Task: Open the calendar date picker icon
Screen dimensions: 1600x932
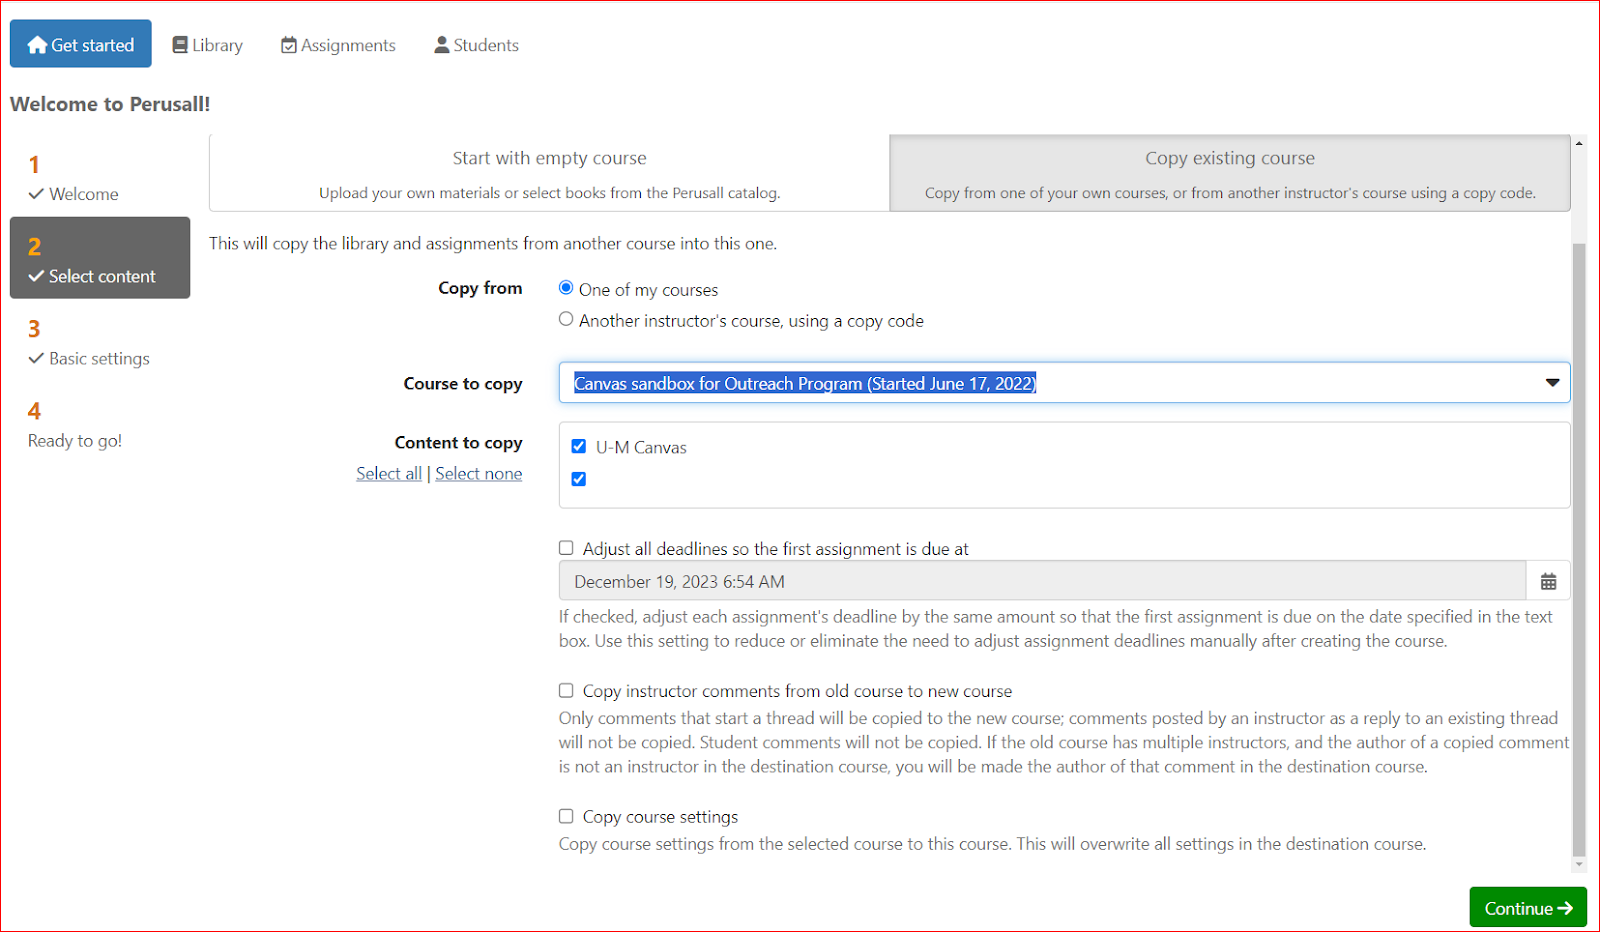Action: (x=1548, y=581)
